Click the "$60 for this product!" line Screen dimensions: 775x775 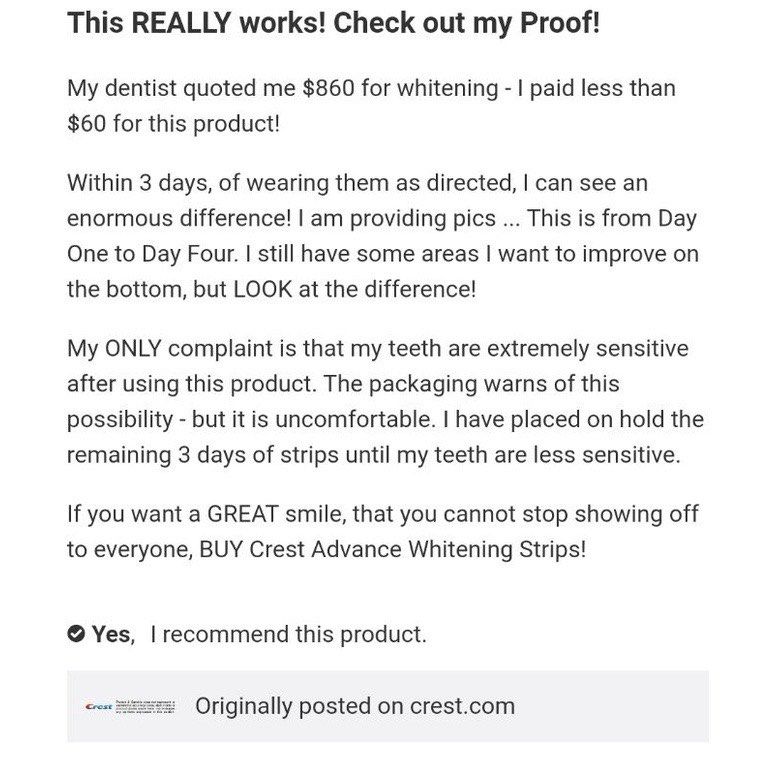coord(173,122)
